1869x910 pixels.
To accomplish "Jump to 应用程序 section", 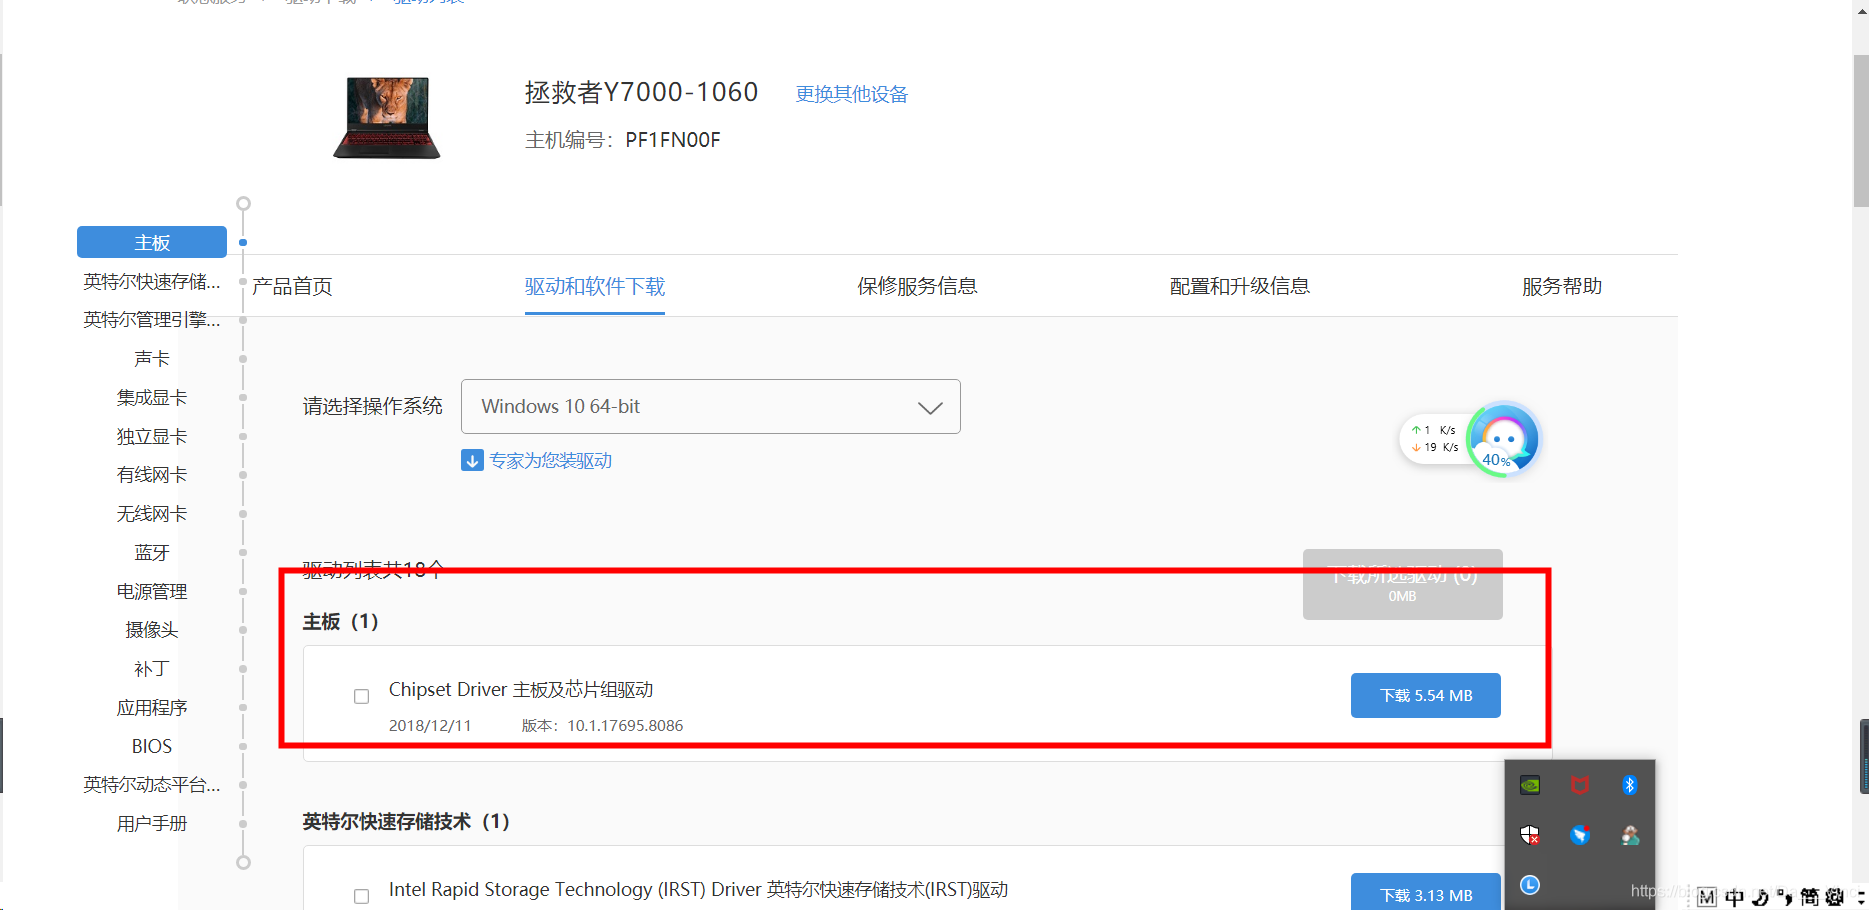I will (152, 707).
